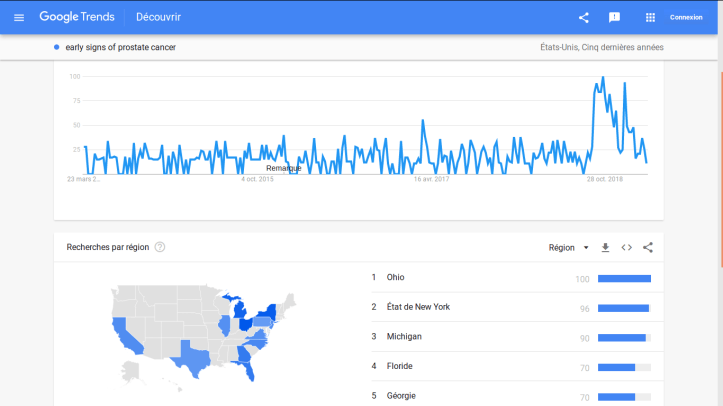Image resolution: width=723 pixels, height=406 pixels.
Task: Select Floride in the region list
Action: pos(400,366)
